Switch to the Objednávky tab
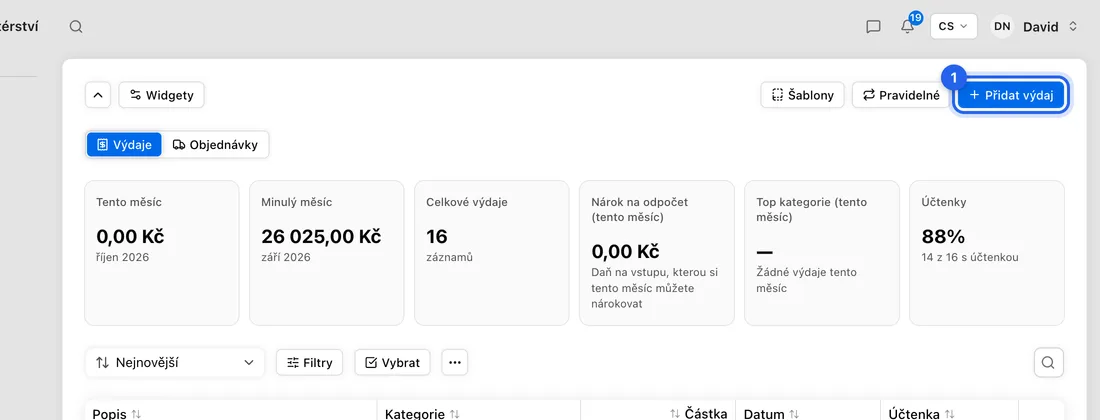Image resolution: width=1100 pixels, height=420 pixels. (215, 145)
